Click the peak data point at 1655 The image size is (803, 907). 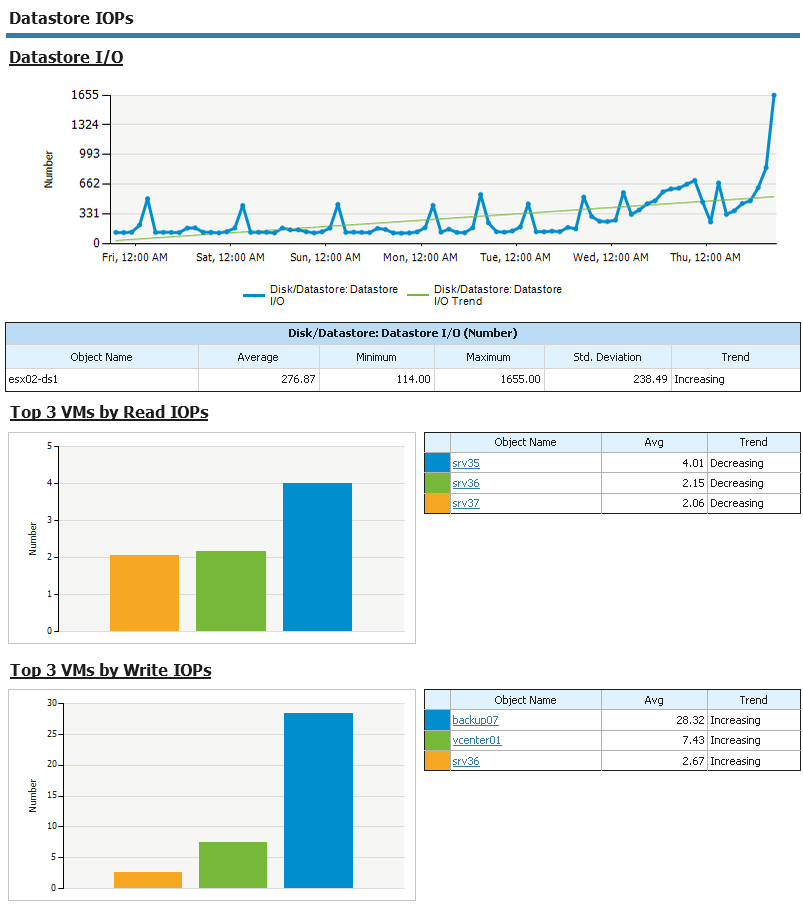click(773, 95)
